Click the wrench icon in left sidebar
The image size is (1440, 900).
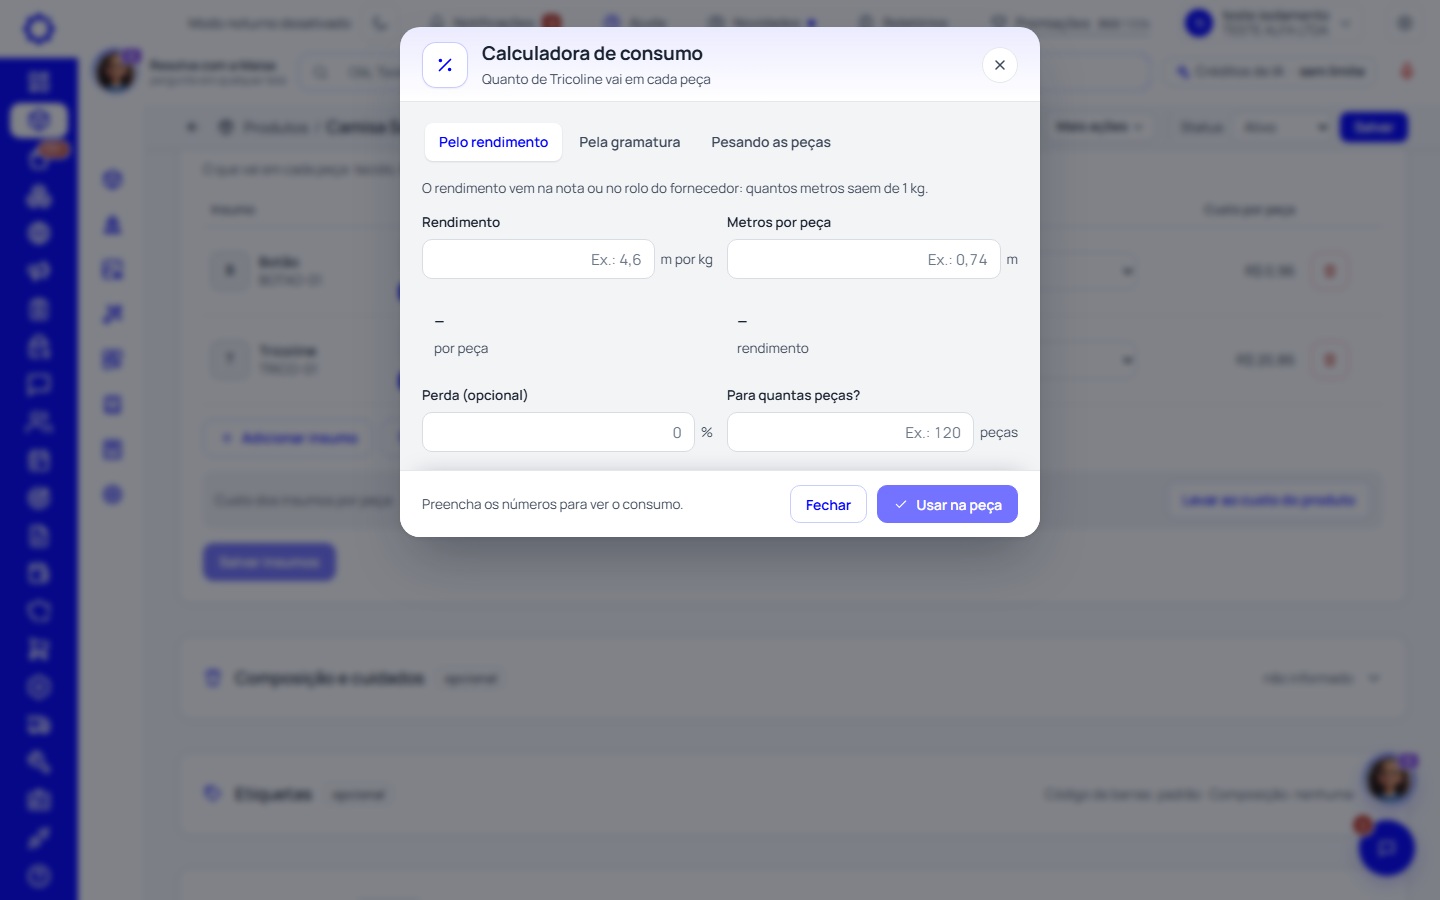coord(39,762)
